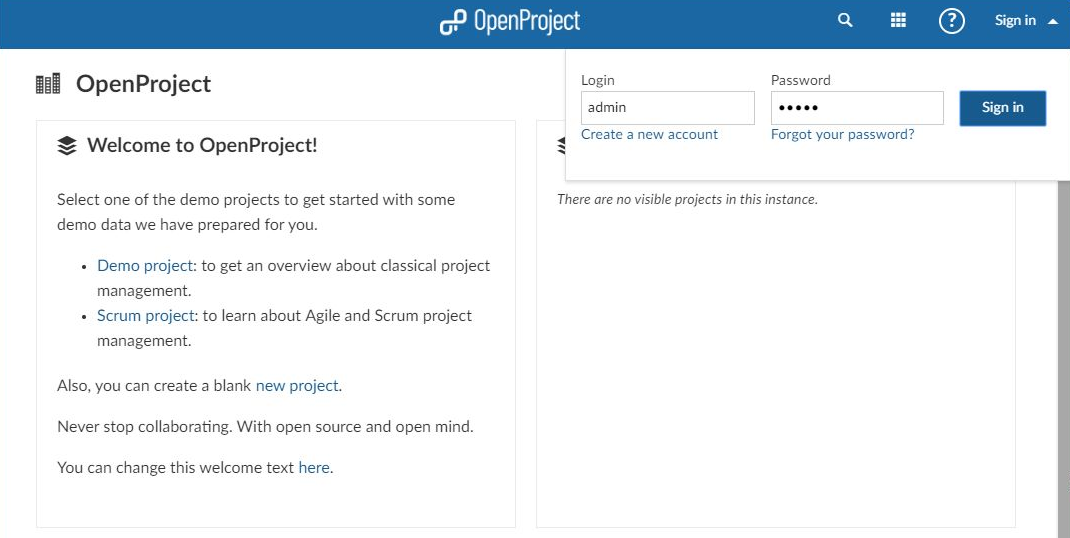Open the modules grid menu icon
The height and width of the screenshot is (538, 1070).
pyautogui.click(x=898, y=21)
